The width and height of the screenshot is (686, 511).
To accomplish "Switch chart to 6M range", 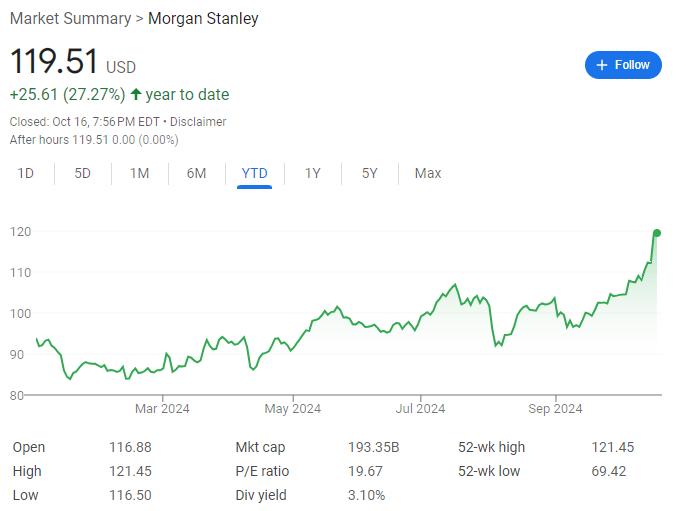I will pyautogui.click(x=197, y=174).
